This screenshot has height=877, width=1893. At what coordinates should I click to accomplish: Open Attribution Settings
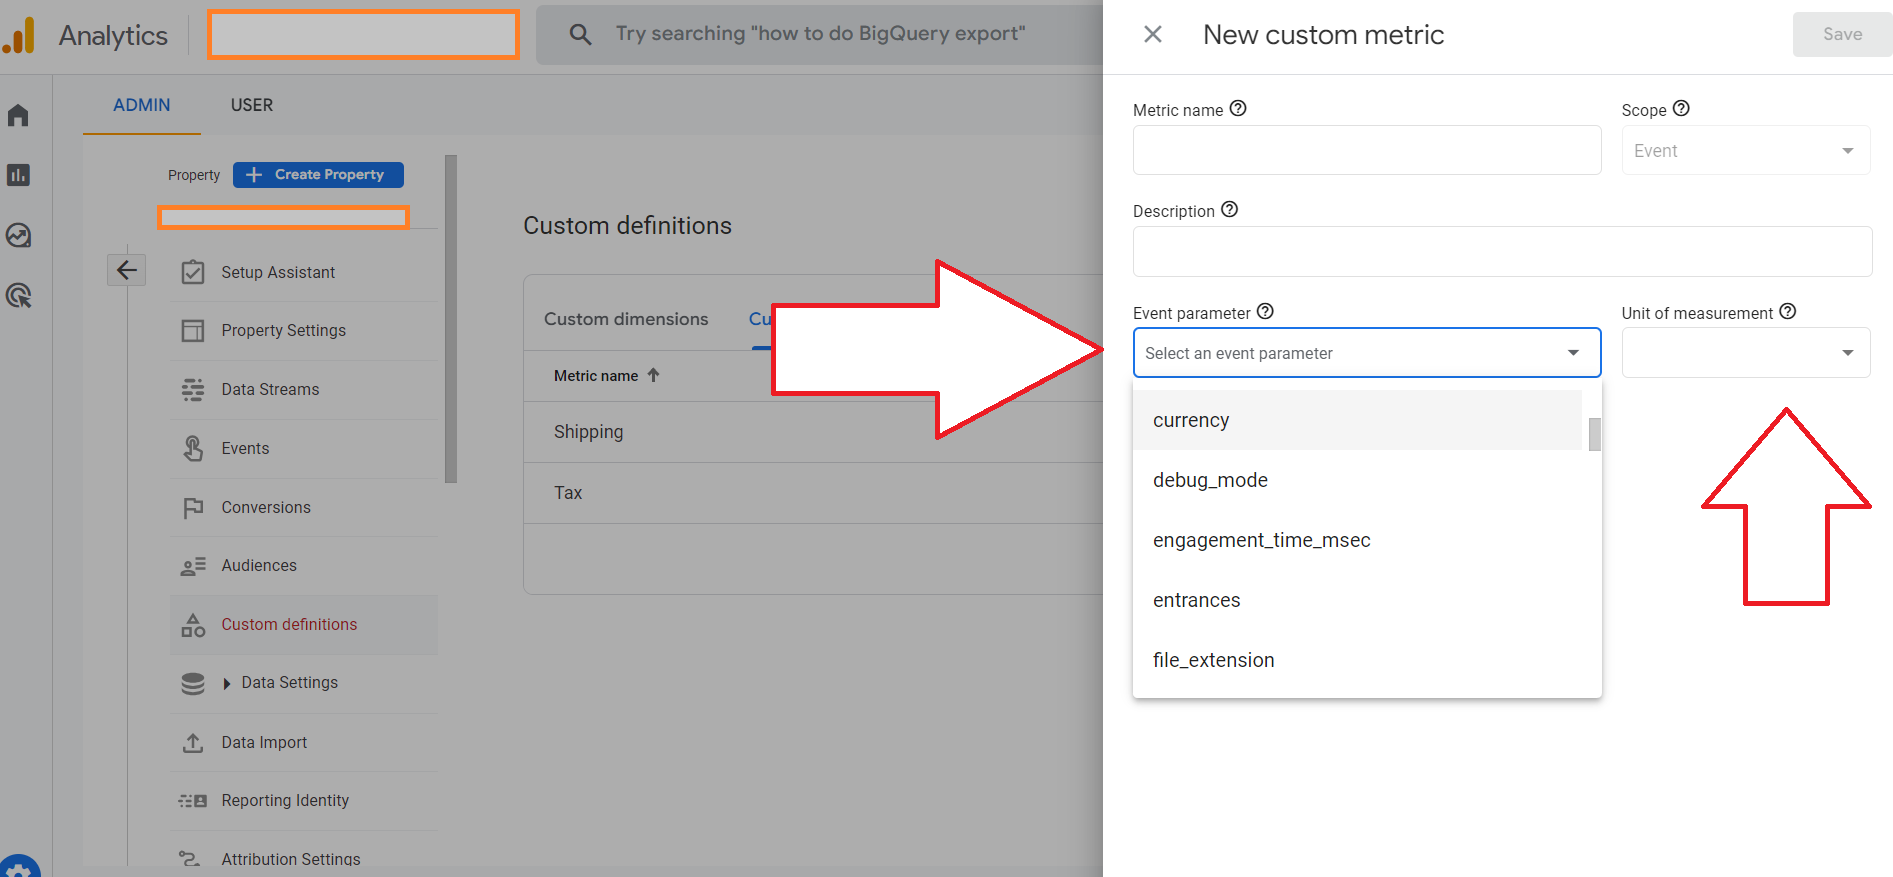291,859
